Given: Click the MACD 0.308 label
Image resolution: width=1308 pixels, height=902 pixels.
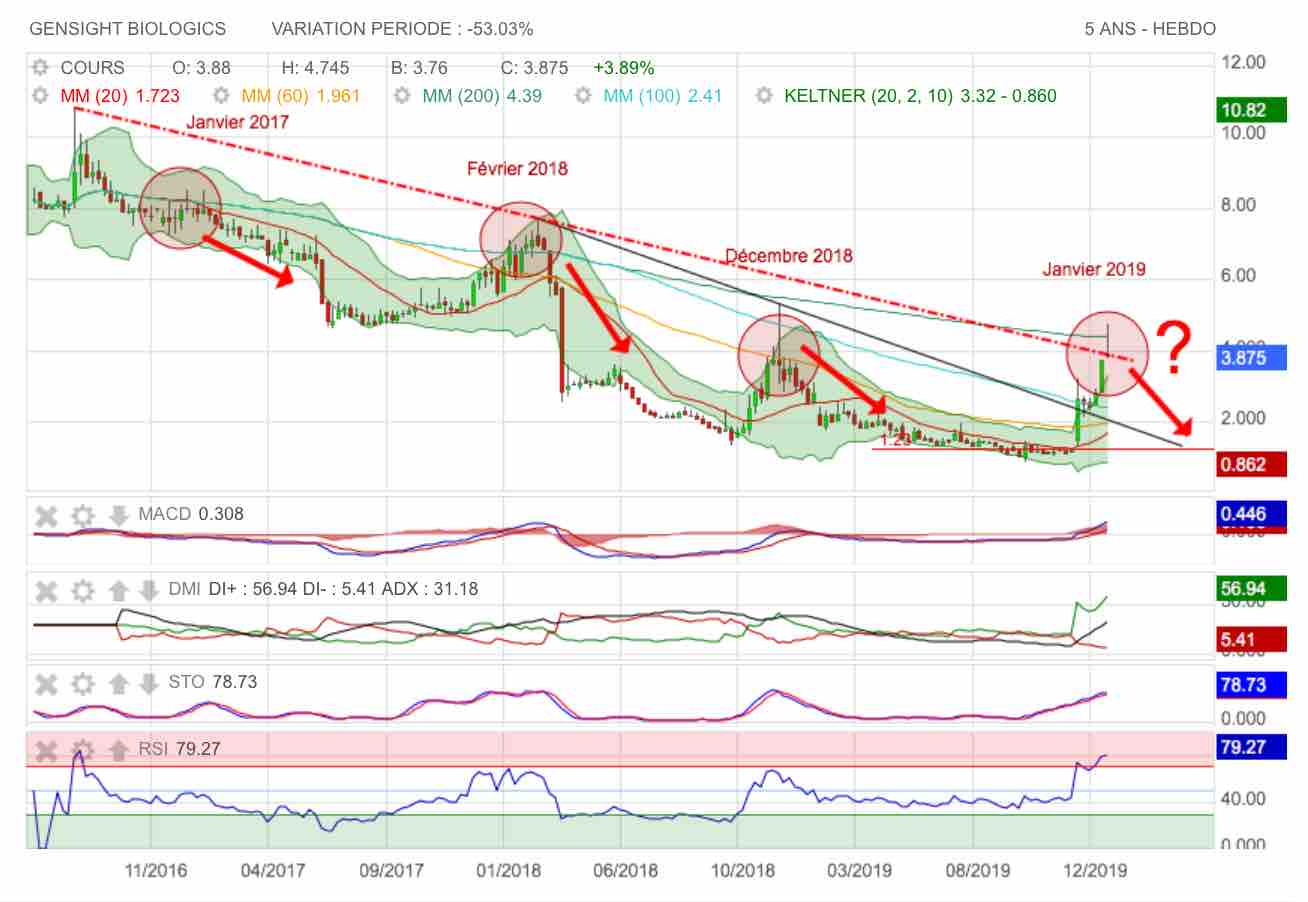Looking at the screenshot, I should [x=191, y=515].
